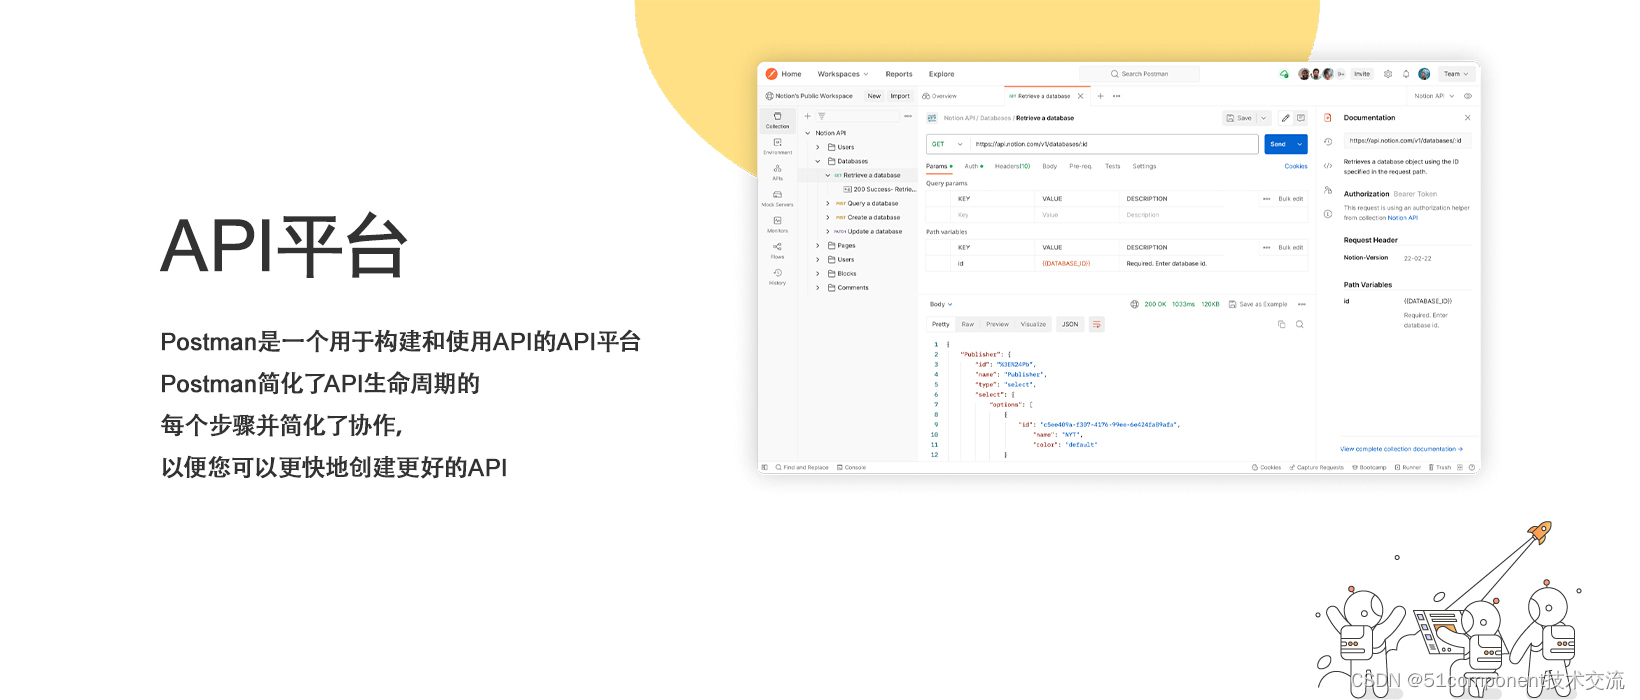Copy response body using copy icon
The height and width of the screenshot is (700, 1640).
click(1282, 324)
